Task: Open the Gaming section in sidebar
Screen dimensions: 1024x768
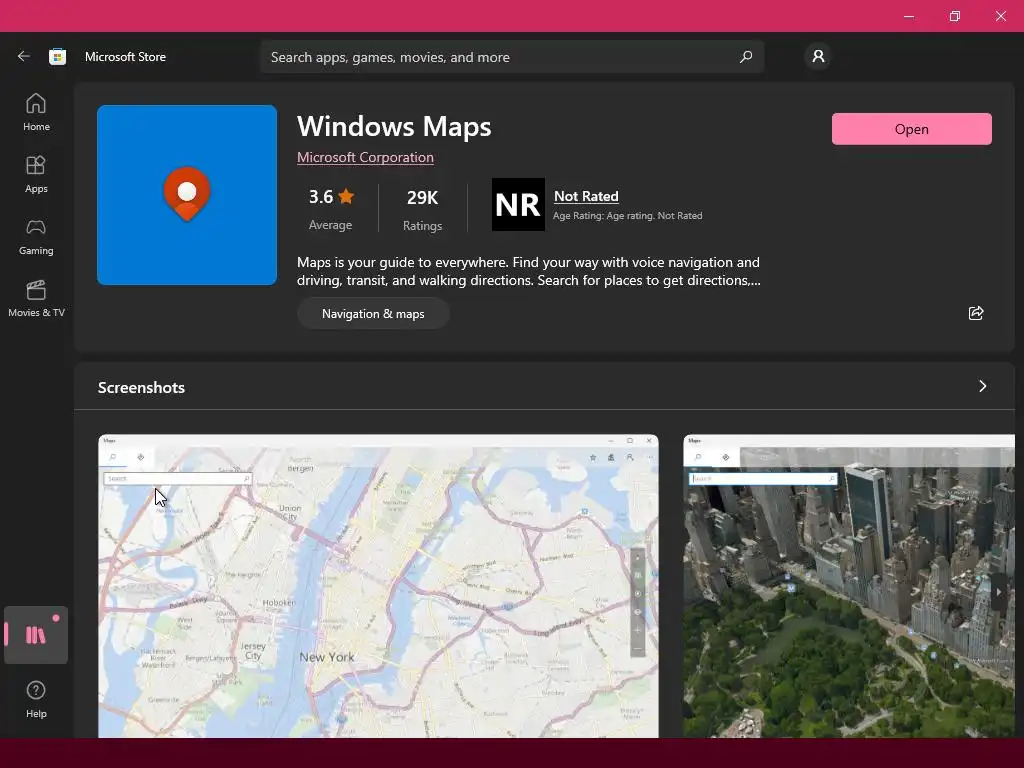Action: point(36,236)
